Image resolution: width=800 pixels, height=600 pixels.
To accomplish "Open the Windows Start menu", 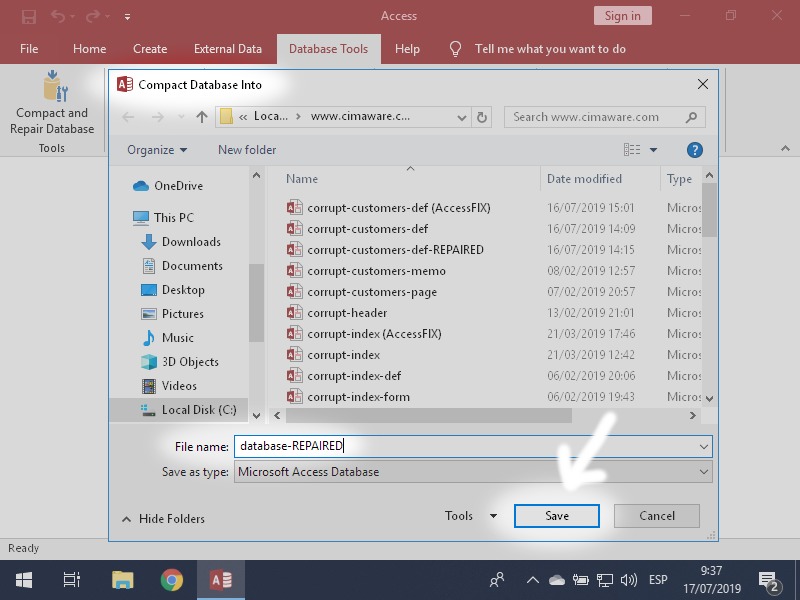I will pos(23,580).
